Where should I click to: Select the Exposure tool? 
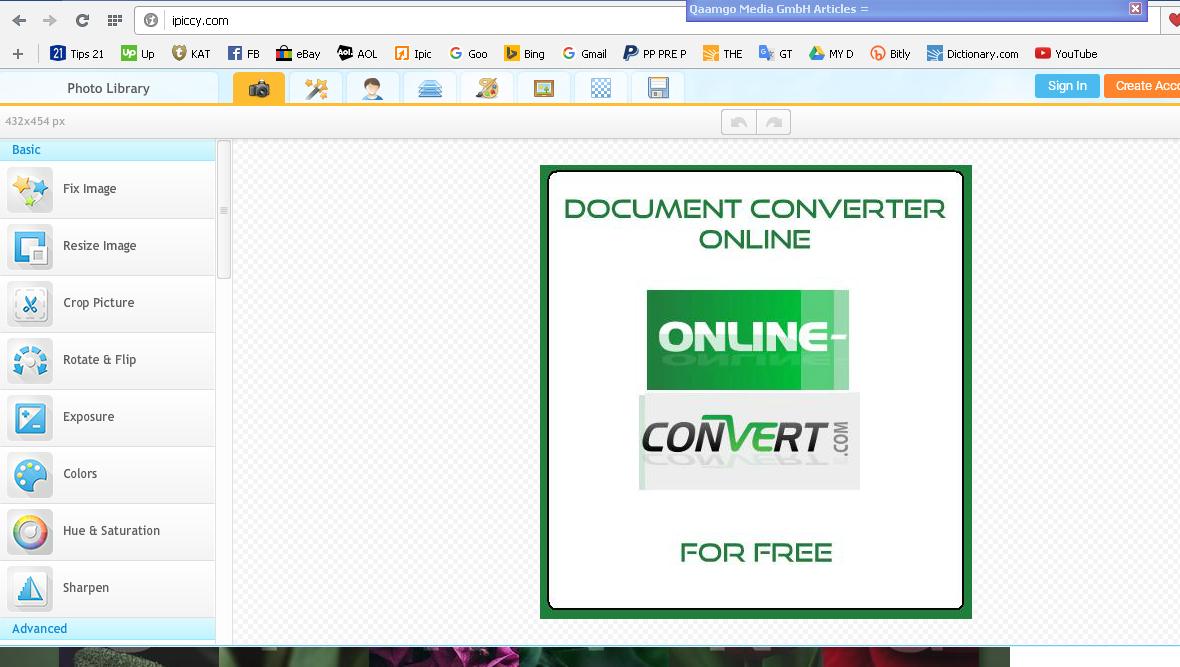108,418
